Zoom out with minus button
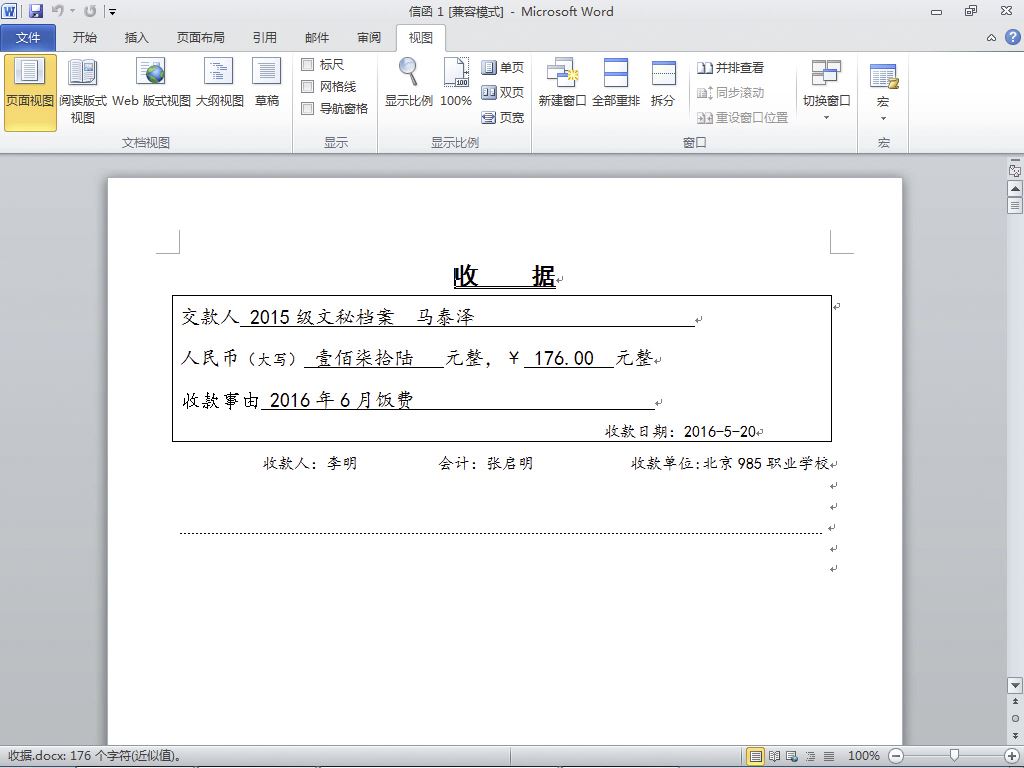This screenshot has width=1024, height=768. (897, 756)
